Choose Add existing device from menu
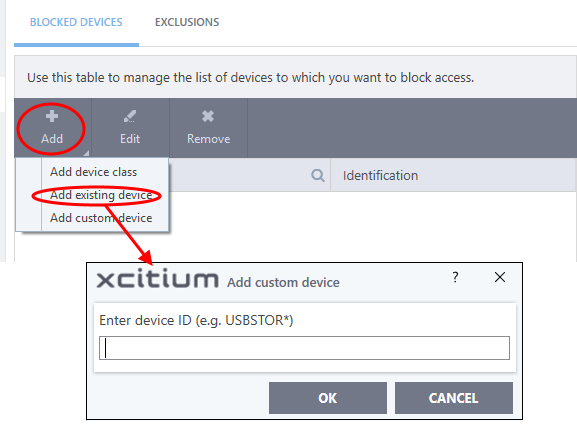This screenshot has height=441, width=577. (x=101, y=195)
